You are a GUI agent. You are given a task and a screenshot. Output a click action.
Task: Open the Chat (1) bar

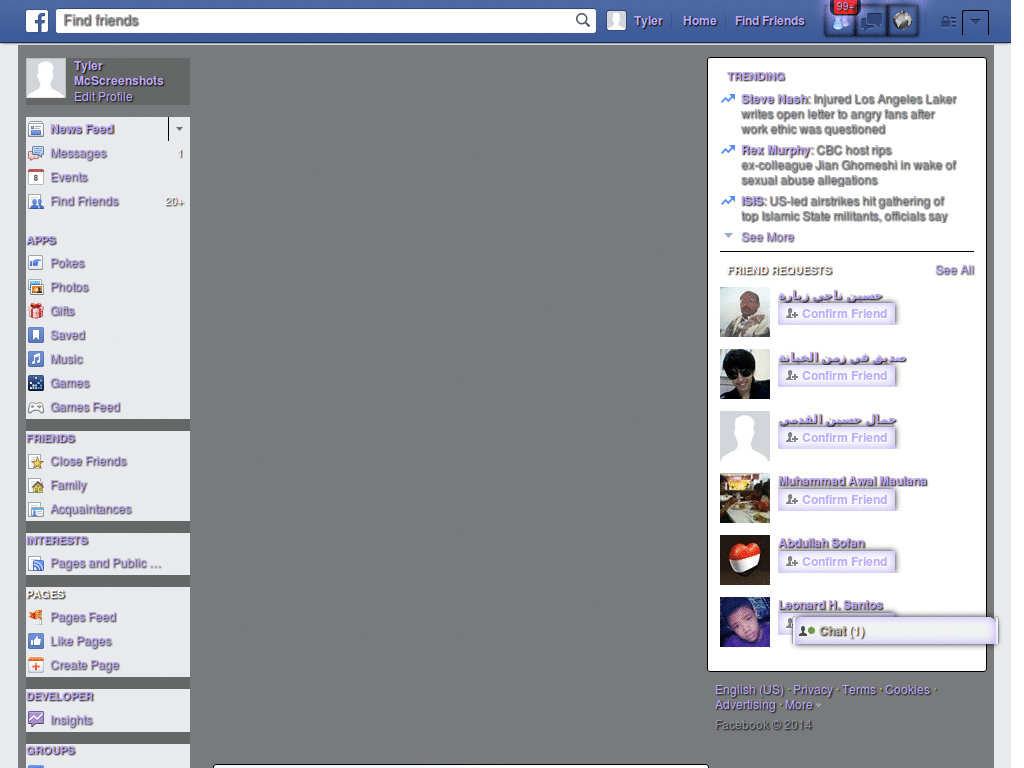(895, 631)
